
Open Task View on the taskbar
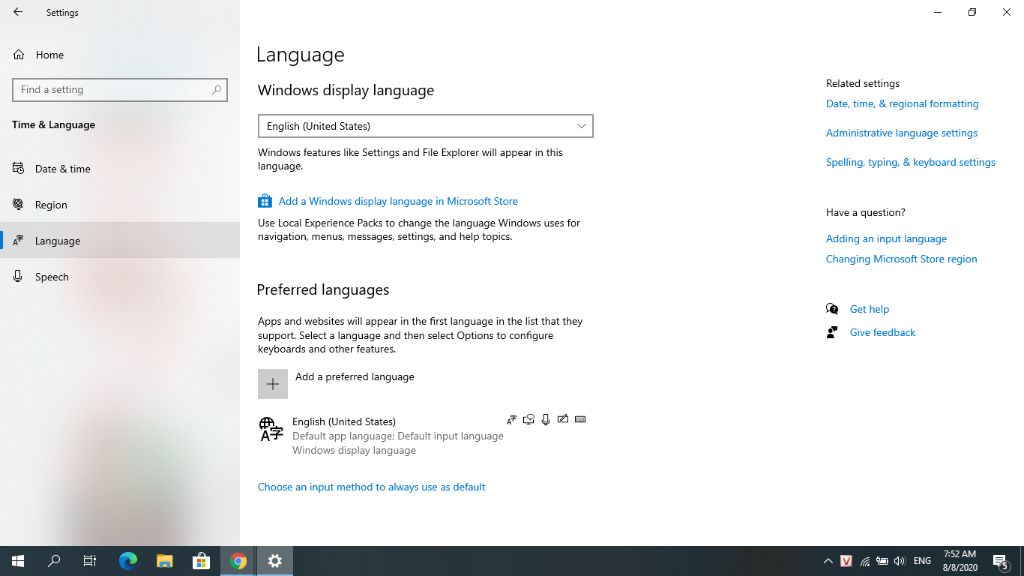coord(90,561)
